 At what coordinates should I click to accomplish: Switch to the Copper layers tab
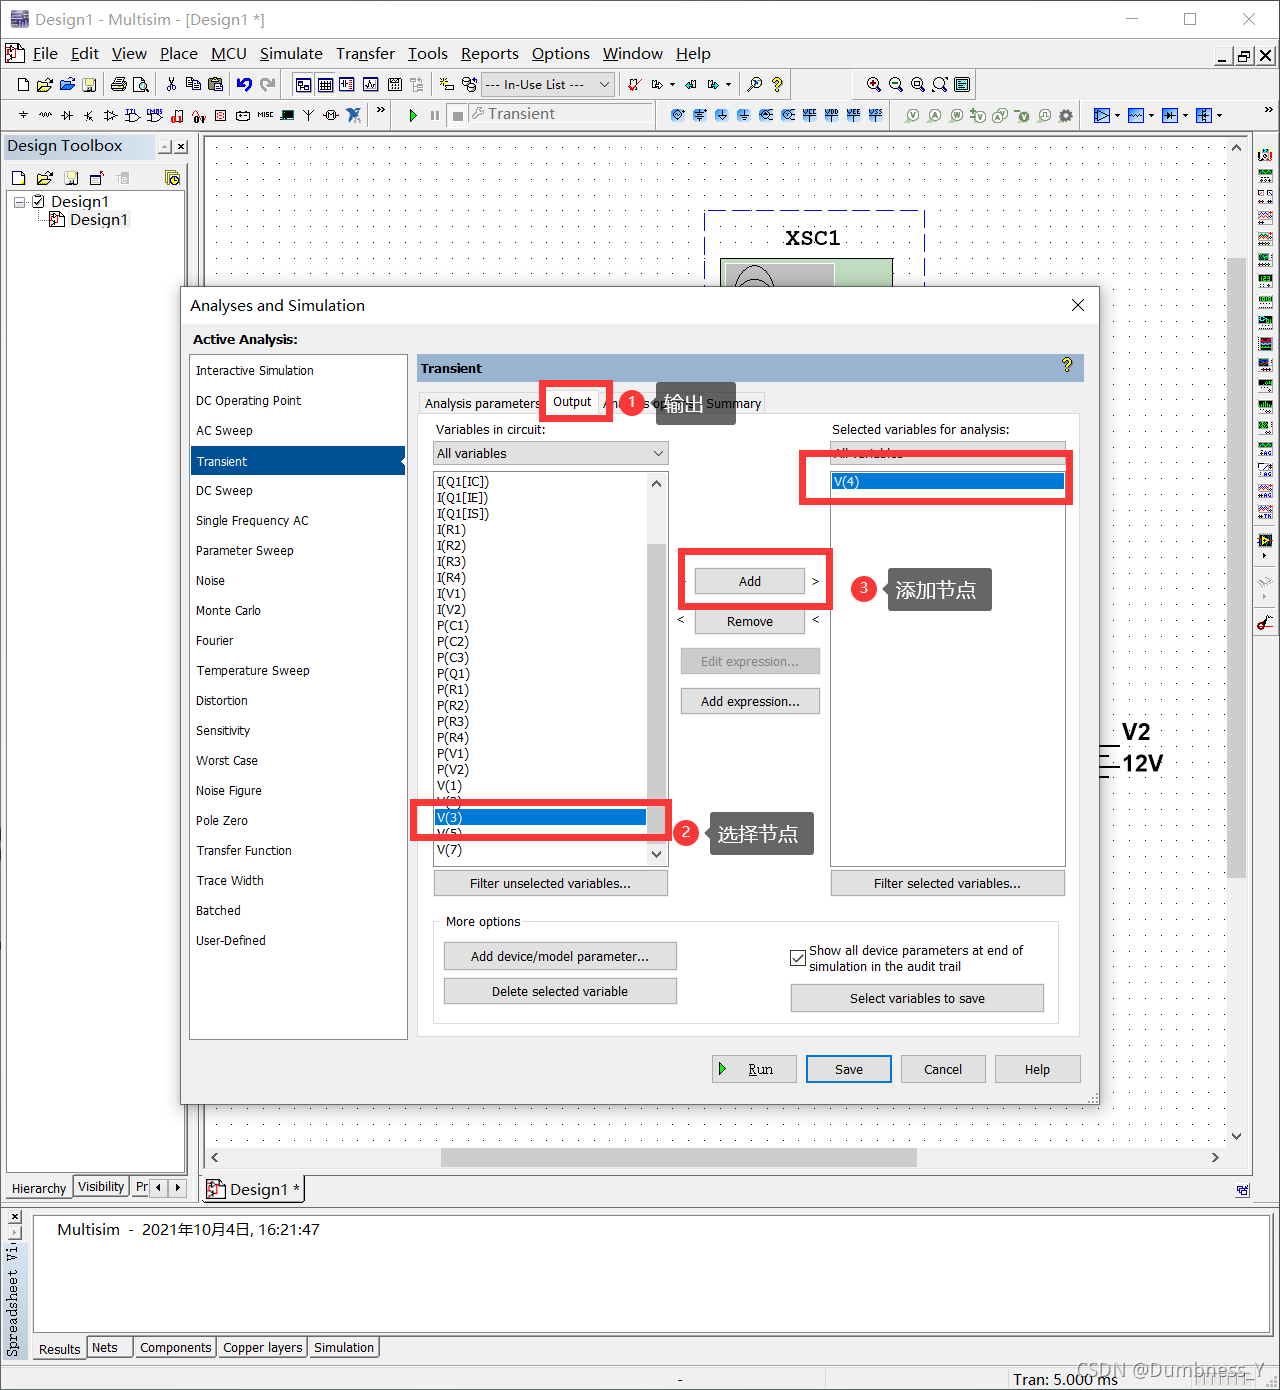pyautogui.click(x=263, y=1348)
